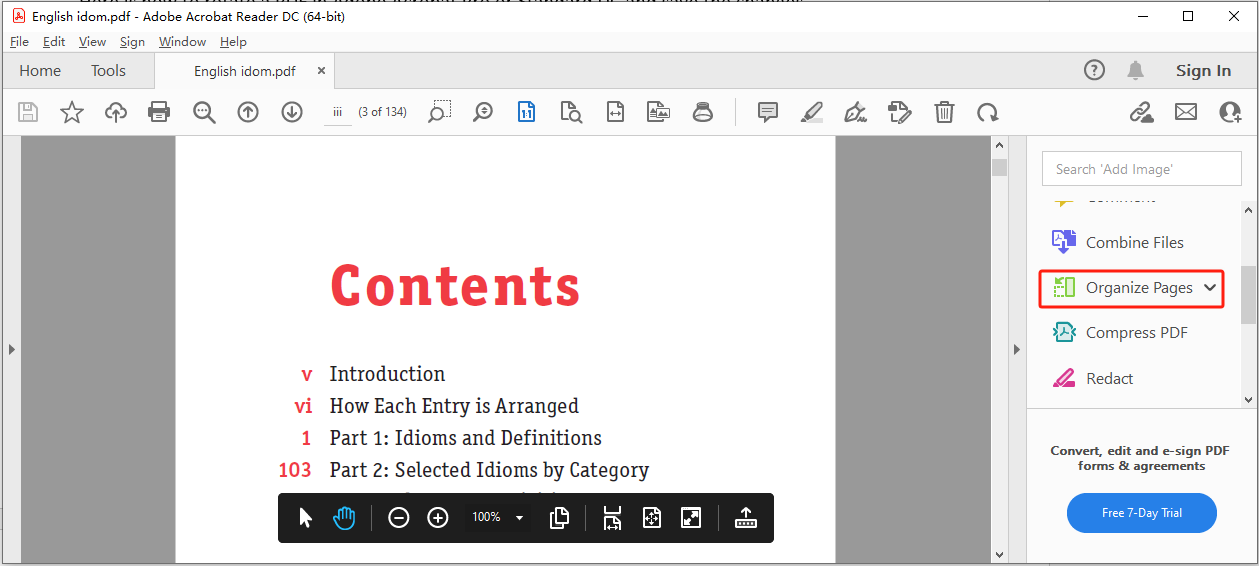Open the Edit menu
The image size is (1259, 566).
click(x=54, y=42)
